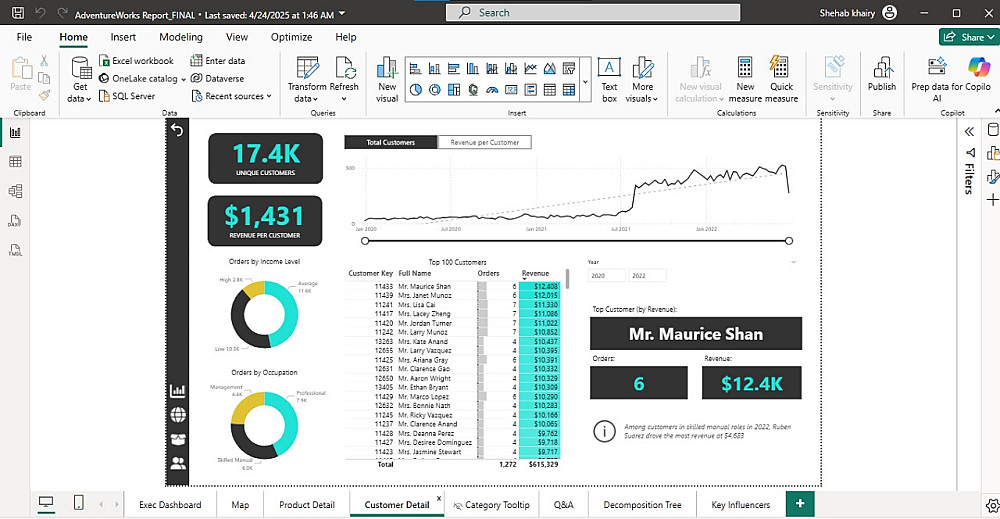The height and width of the screenshot is (519, 1000).
Task: Toggle chart to Revenue per Customer
Action: click(x=485, y=142)
